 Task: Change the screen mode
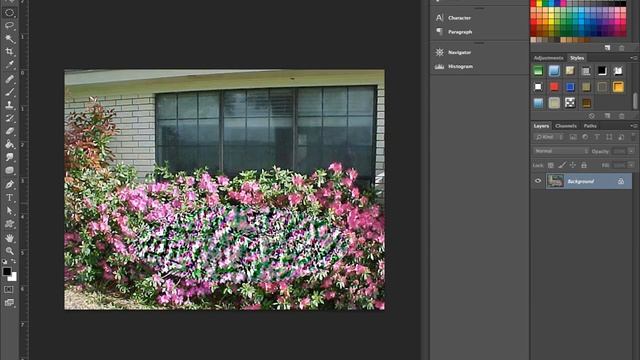(9, 303)
